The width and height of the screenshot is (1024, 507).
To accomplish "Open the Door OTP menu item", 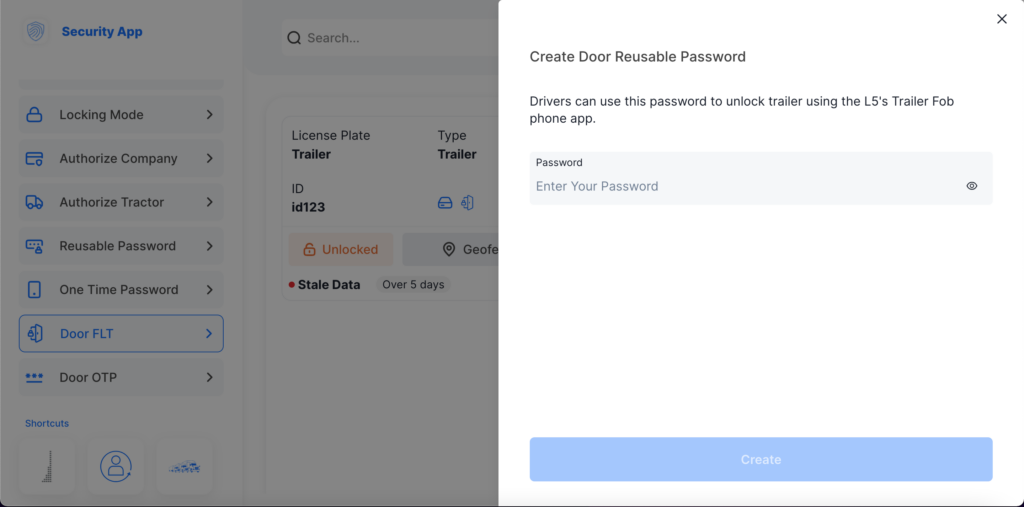I will point(121,377).
